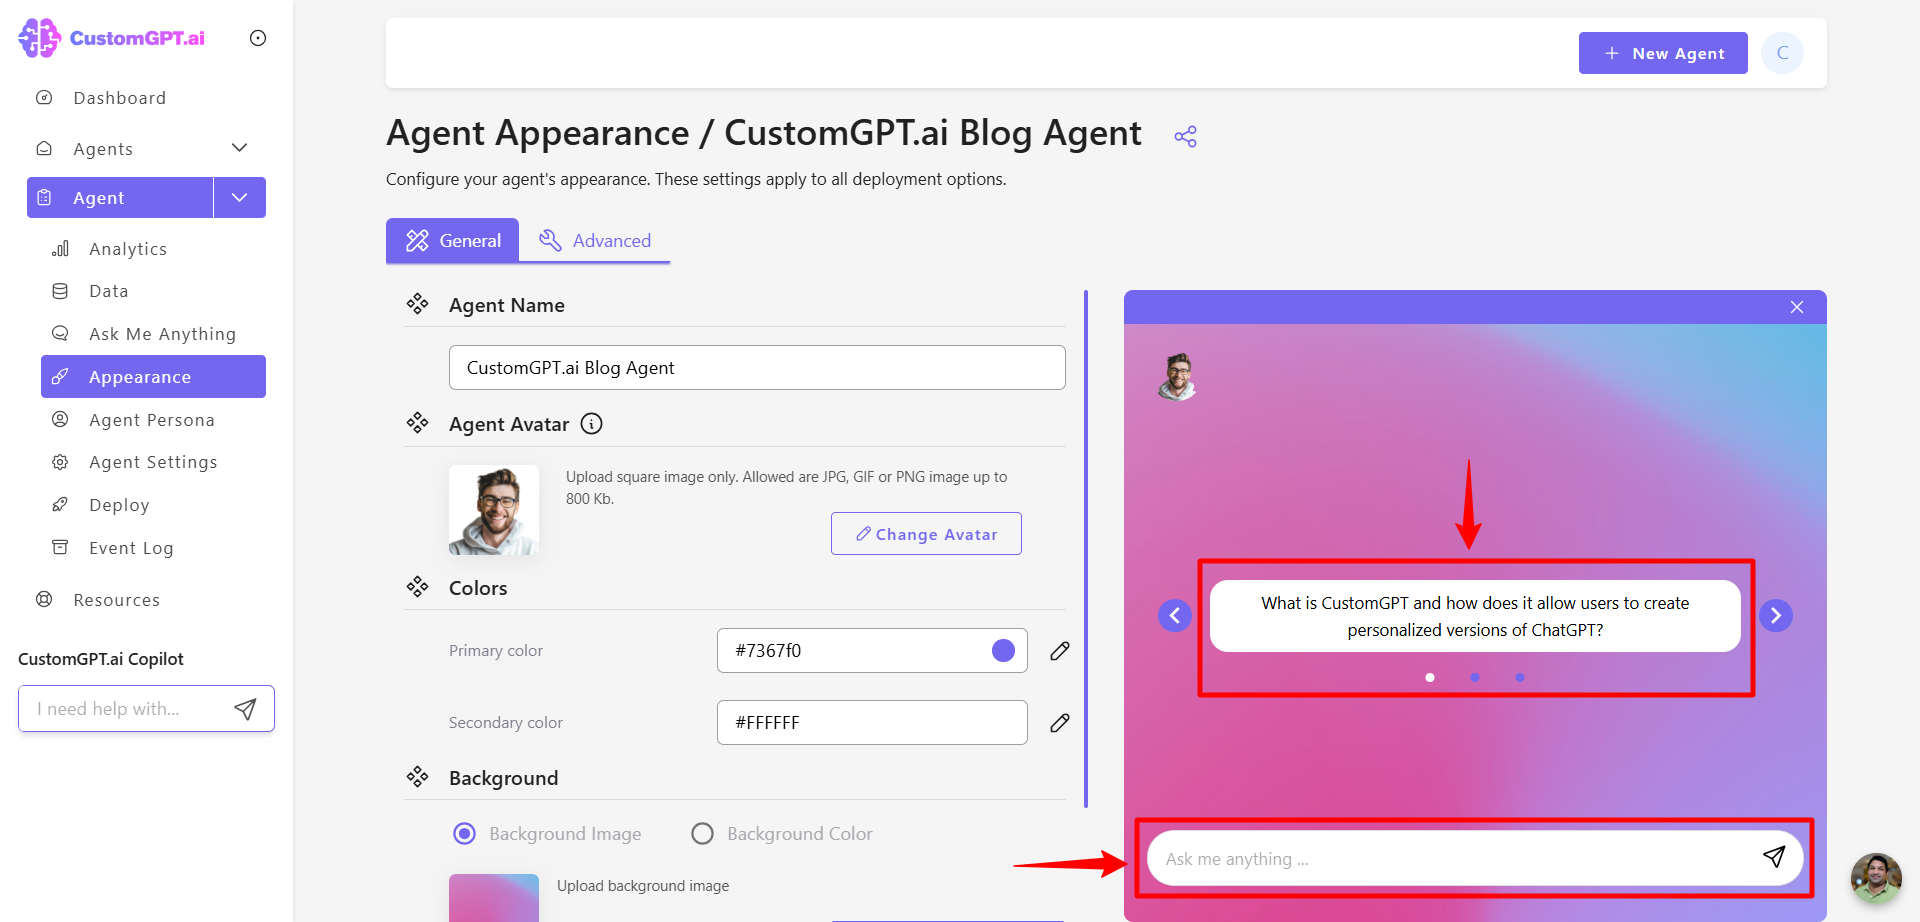Viewport: 1920px width, 922px height.
Task: Click the background image preview thumbnail
Action: [494, 897]
